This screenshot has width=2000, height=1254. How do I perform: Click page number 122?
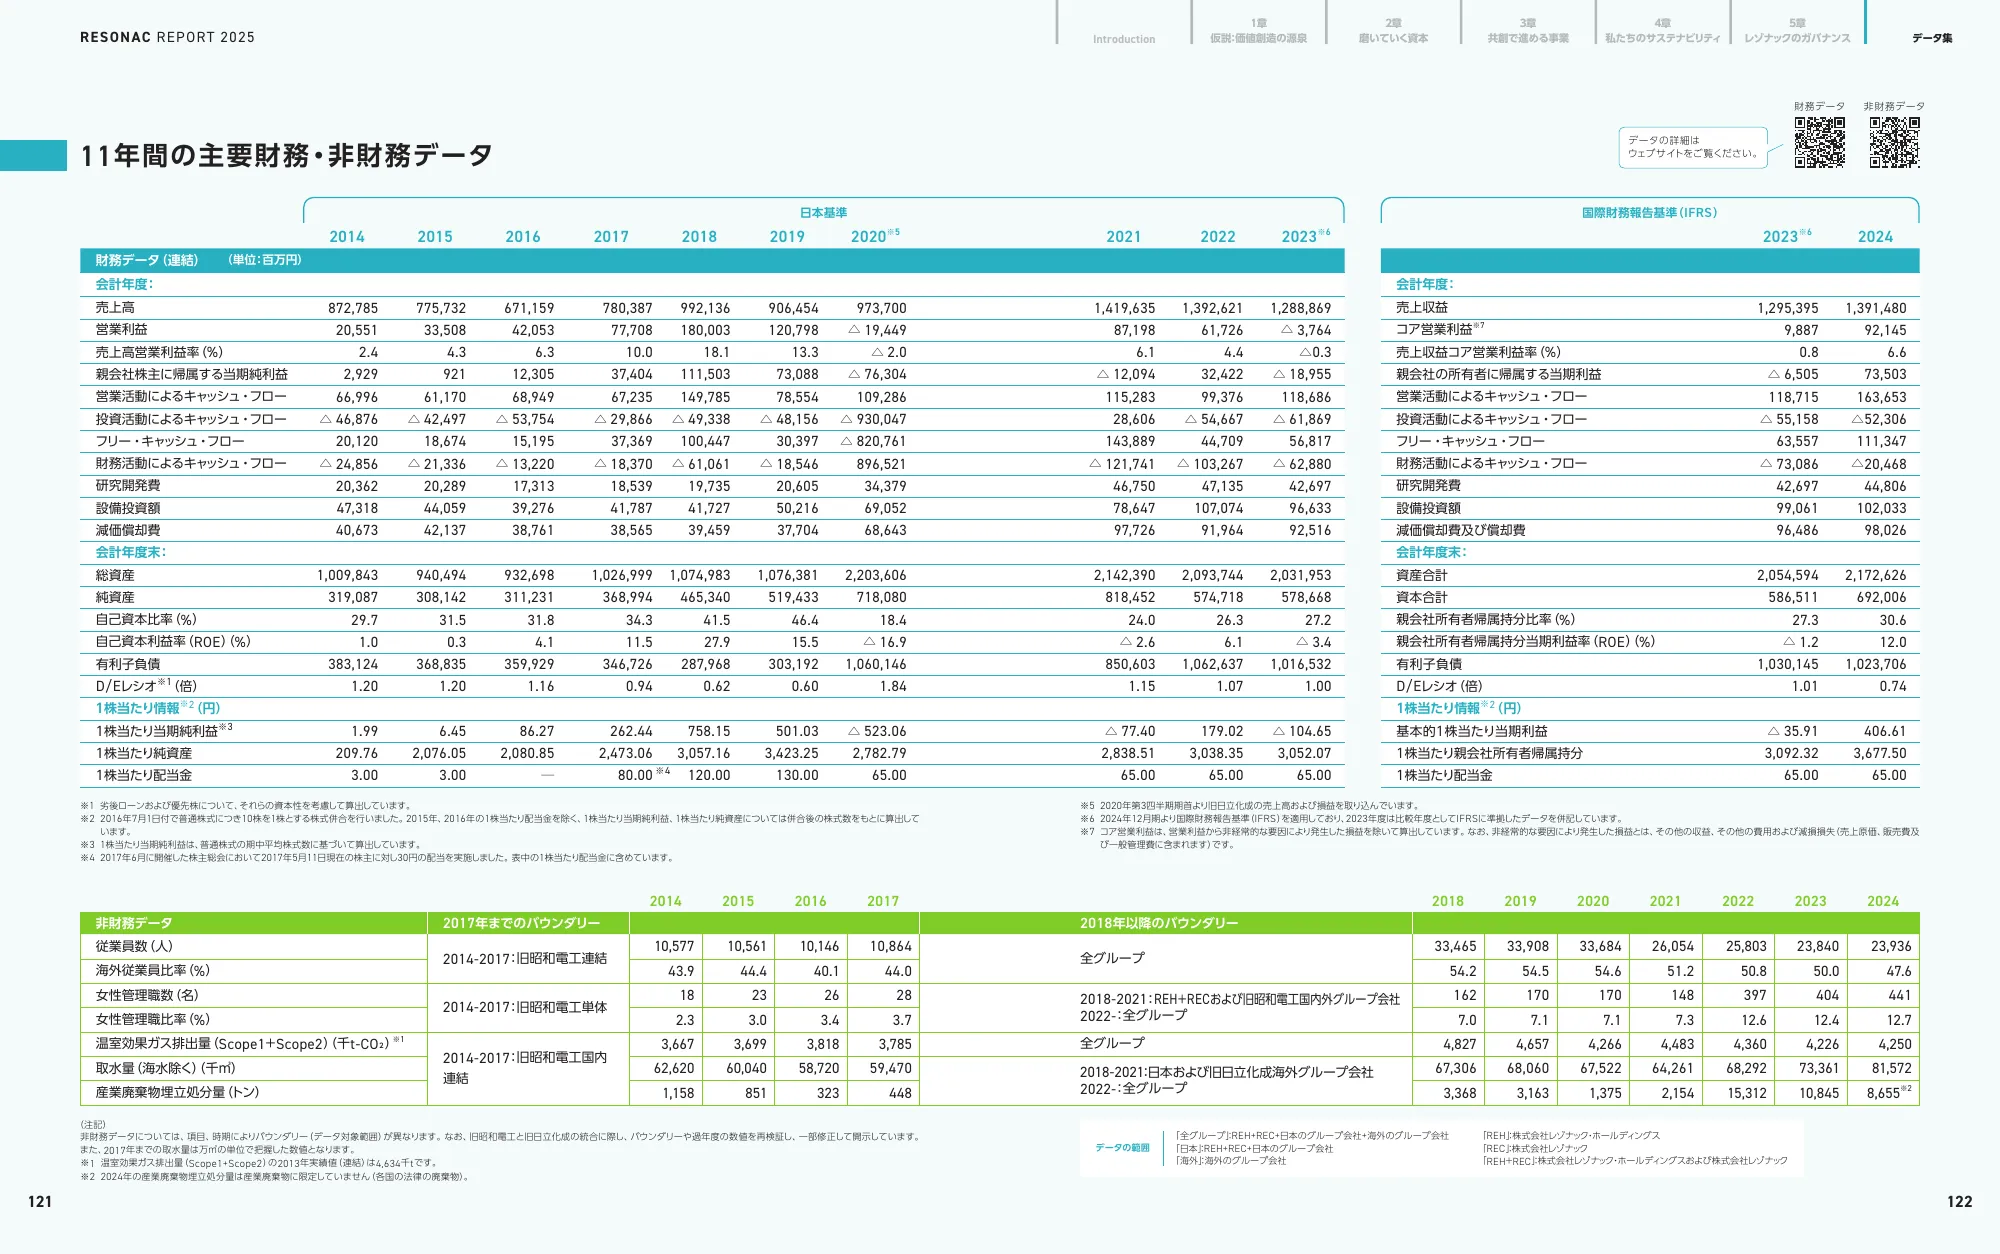1961,1203
